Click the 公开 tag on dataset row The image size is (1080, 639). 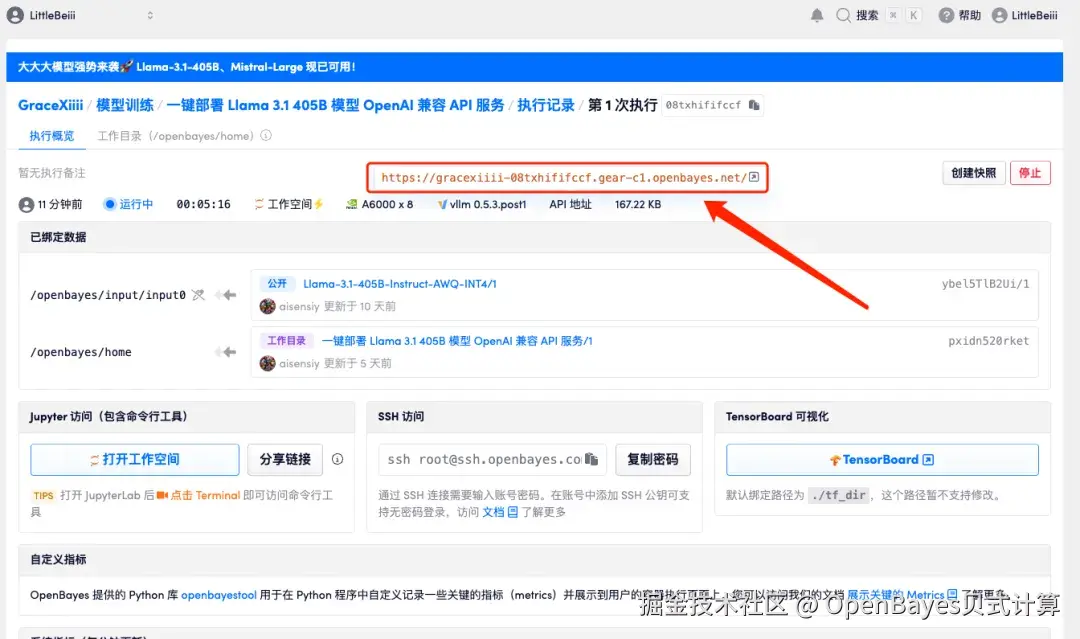tap(277, 284)
